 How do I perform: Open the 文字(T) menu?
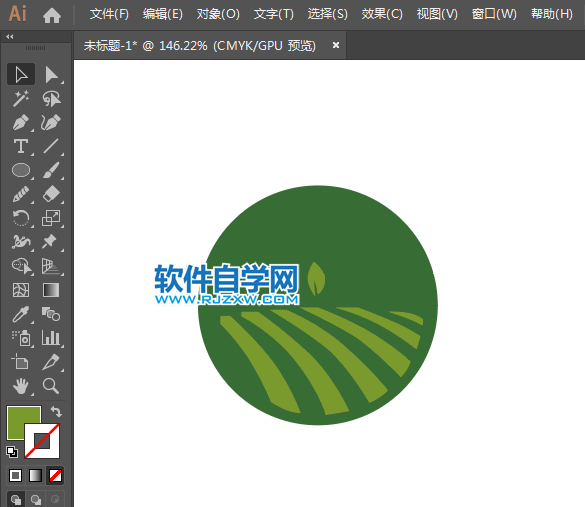pyautogui.click(x=273, y=14)
